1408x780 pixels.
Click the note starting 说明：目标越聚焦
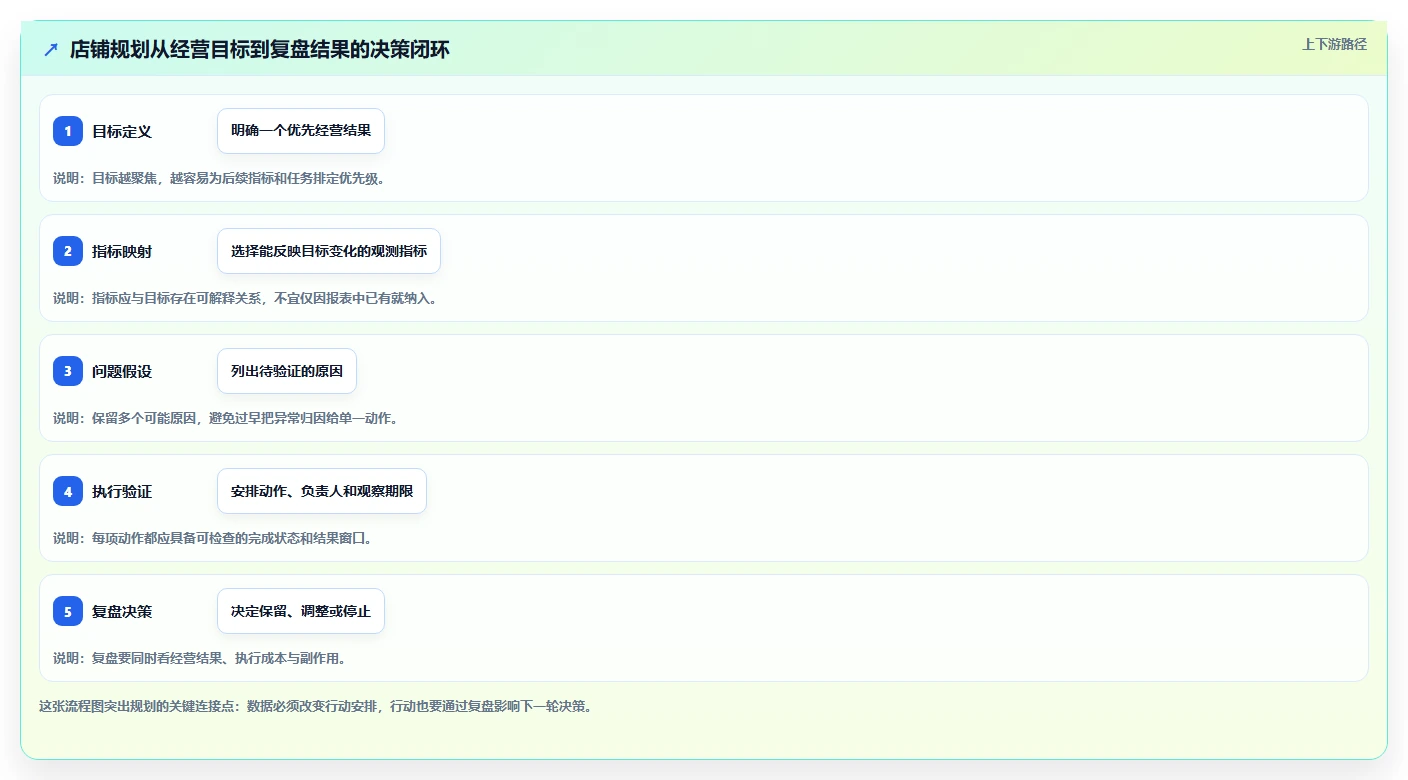click(x=219, y=178)
